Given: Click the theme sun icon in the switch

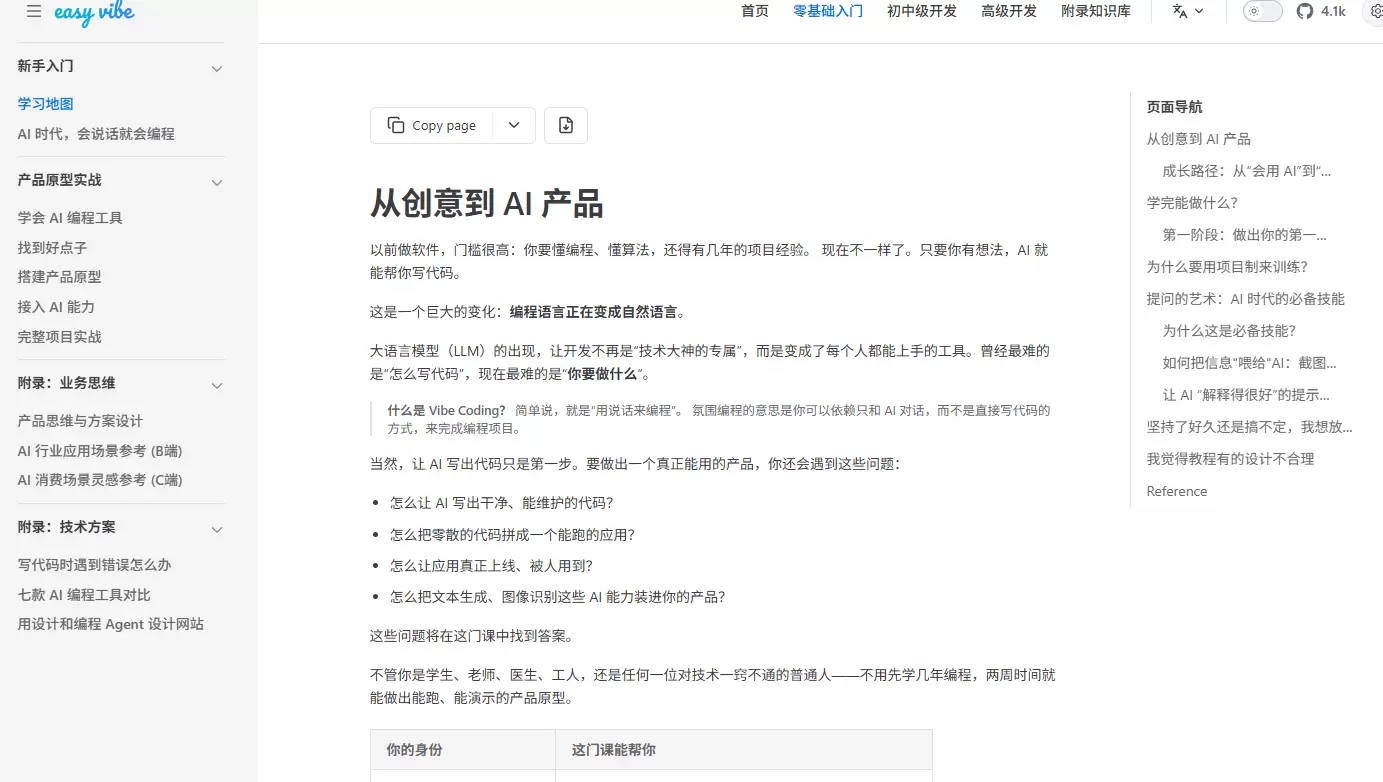Looking at the screenshot, I should (x=1254, y=11).
